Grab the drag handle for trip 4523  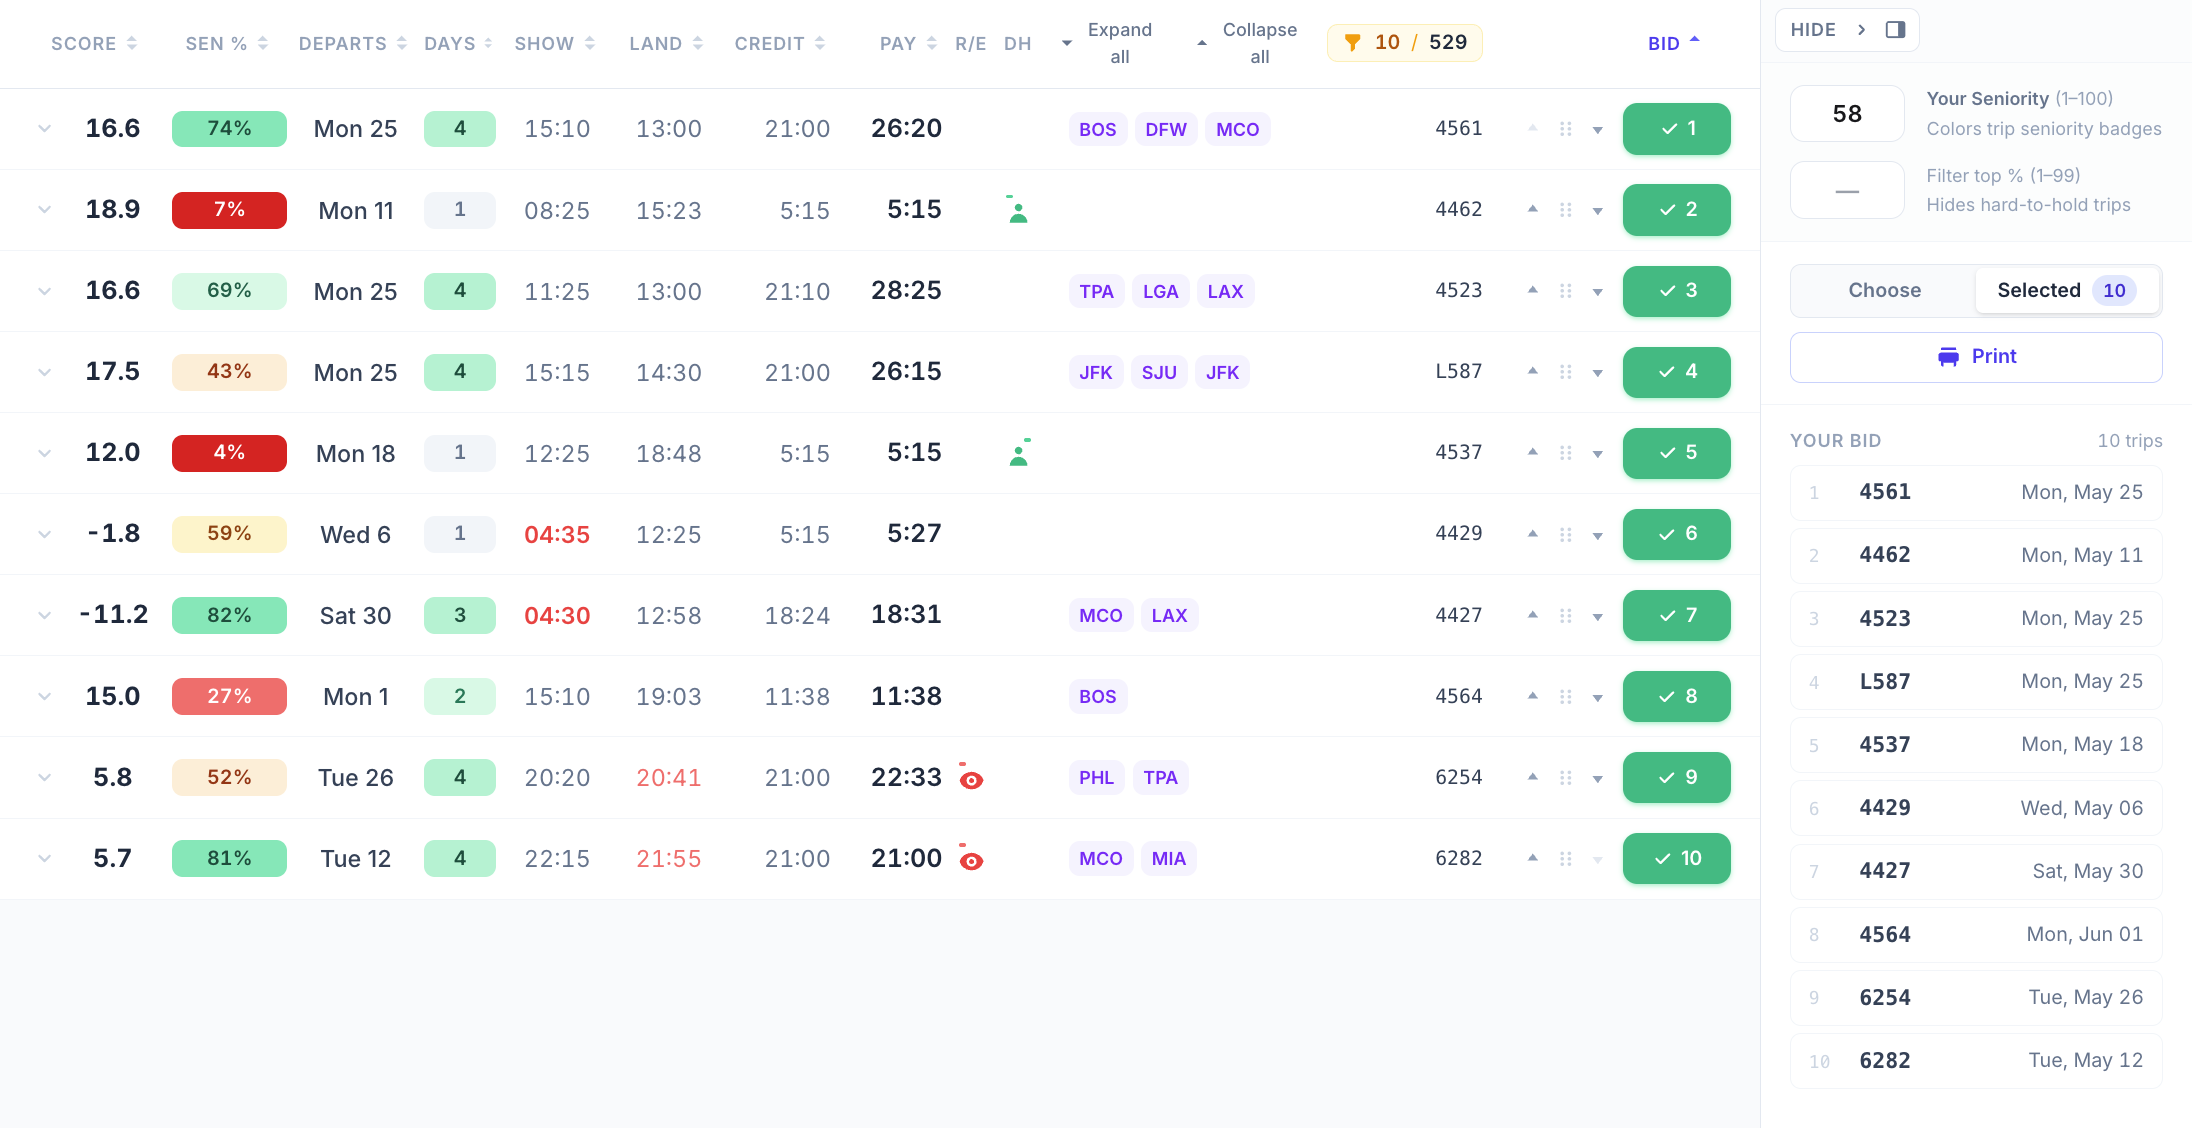click(1565, 291)
